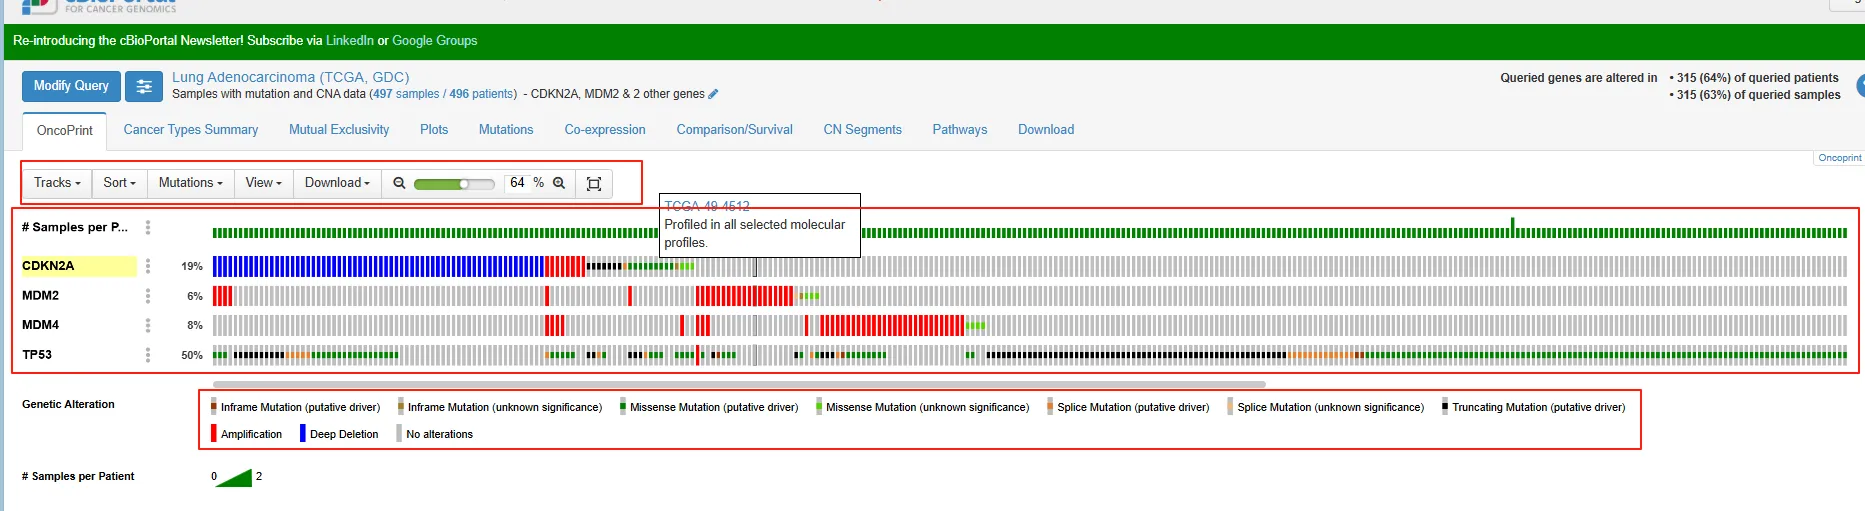This screenshot has height=511, width=1865.
Task: Open the Sort dropdown menu
Action: [119, 183]
